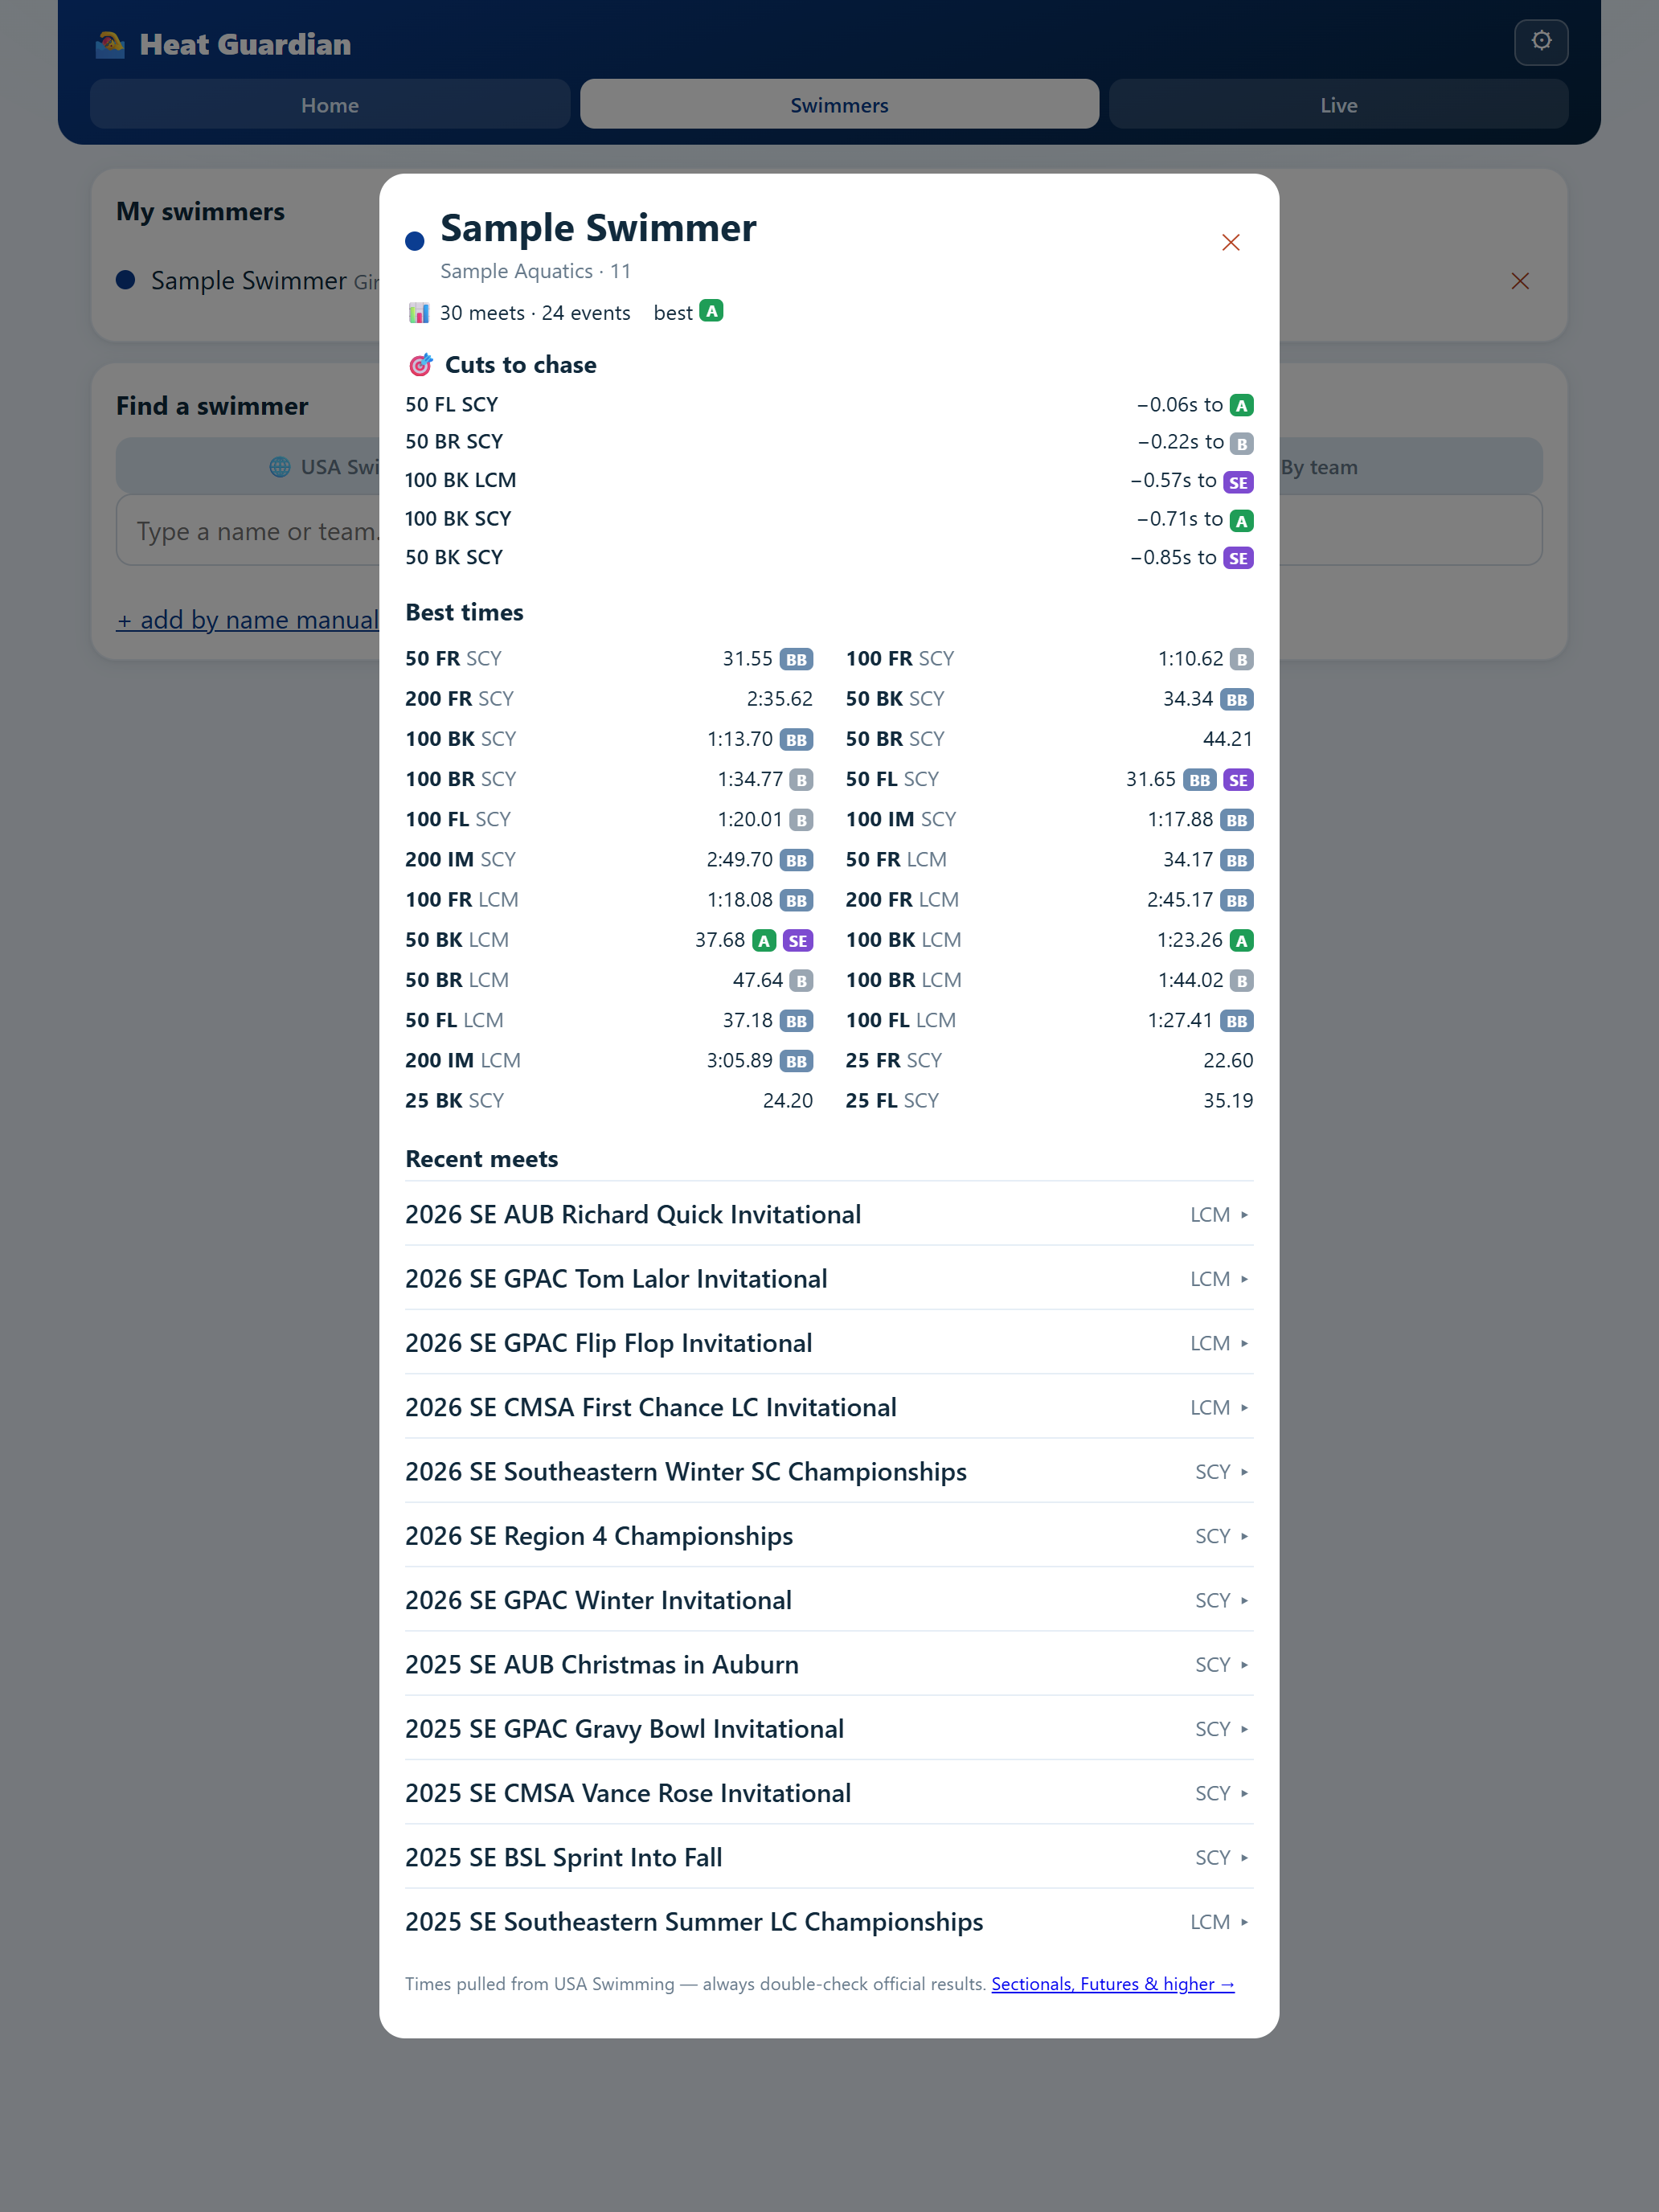
Task: Click the SE badge on 50 BK SCY cut
Action: point(1238,558)
